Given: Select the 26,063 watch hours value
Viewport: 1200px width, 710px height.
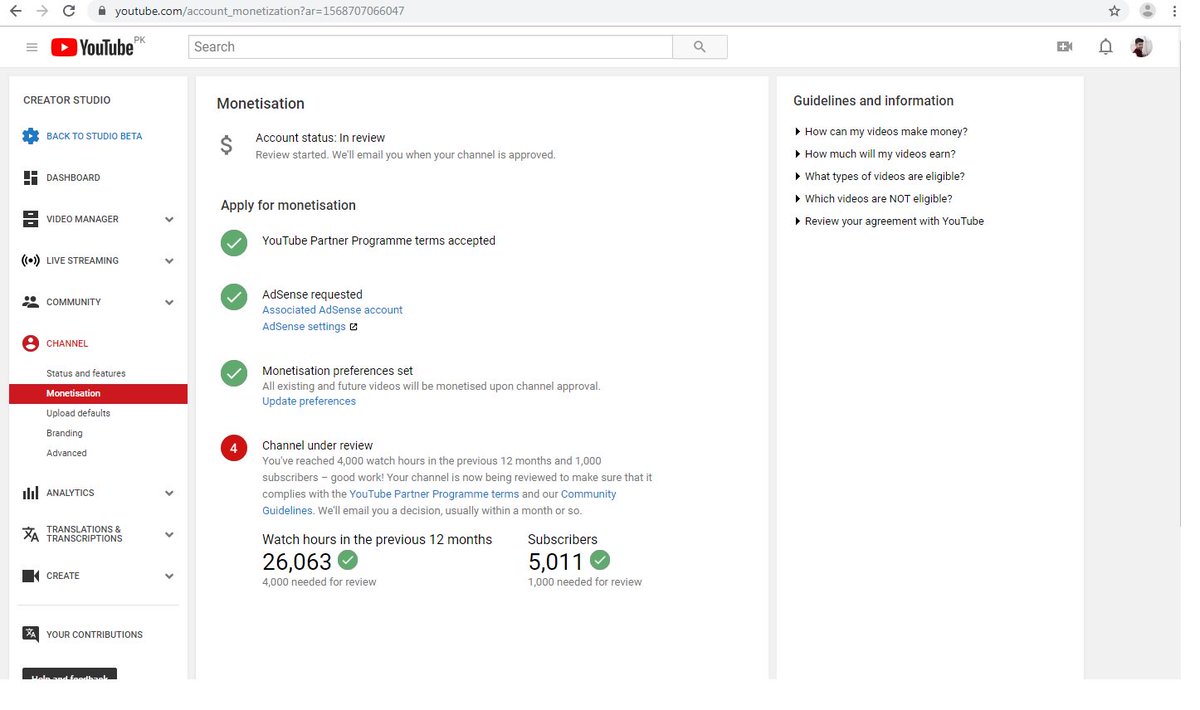Looking at the screenshot, I should (x=297, y=562).
